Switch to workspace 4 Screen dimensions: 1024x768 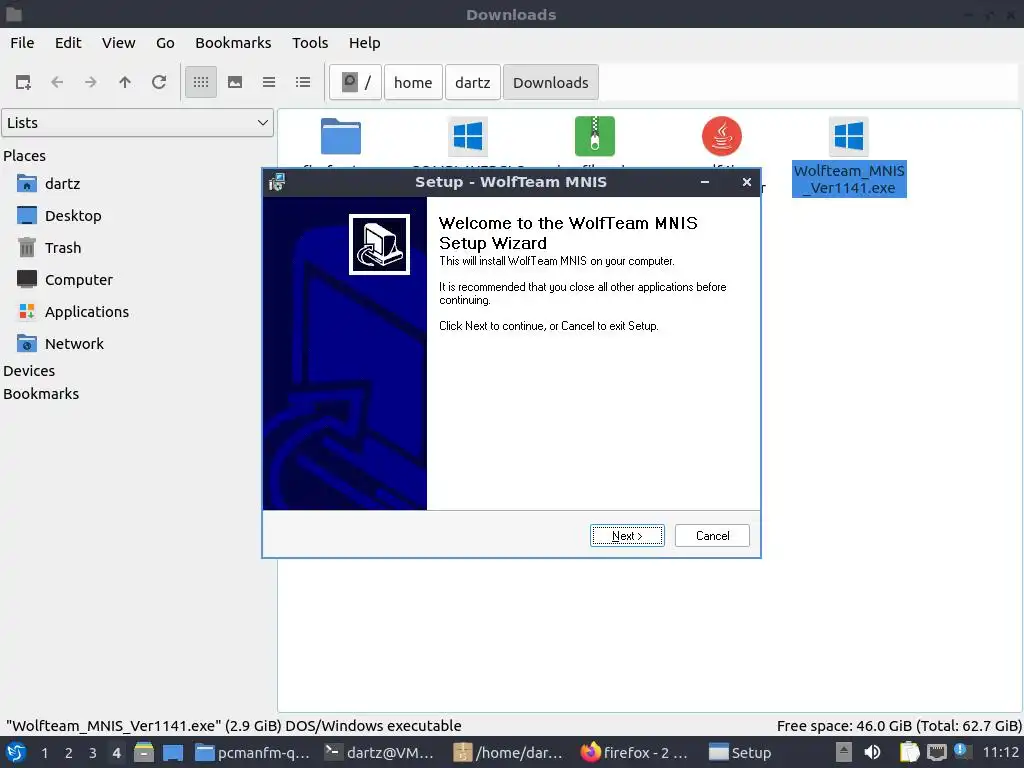116,753
